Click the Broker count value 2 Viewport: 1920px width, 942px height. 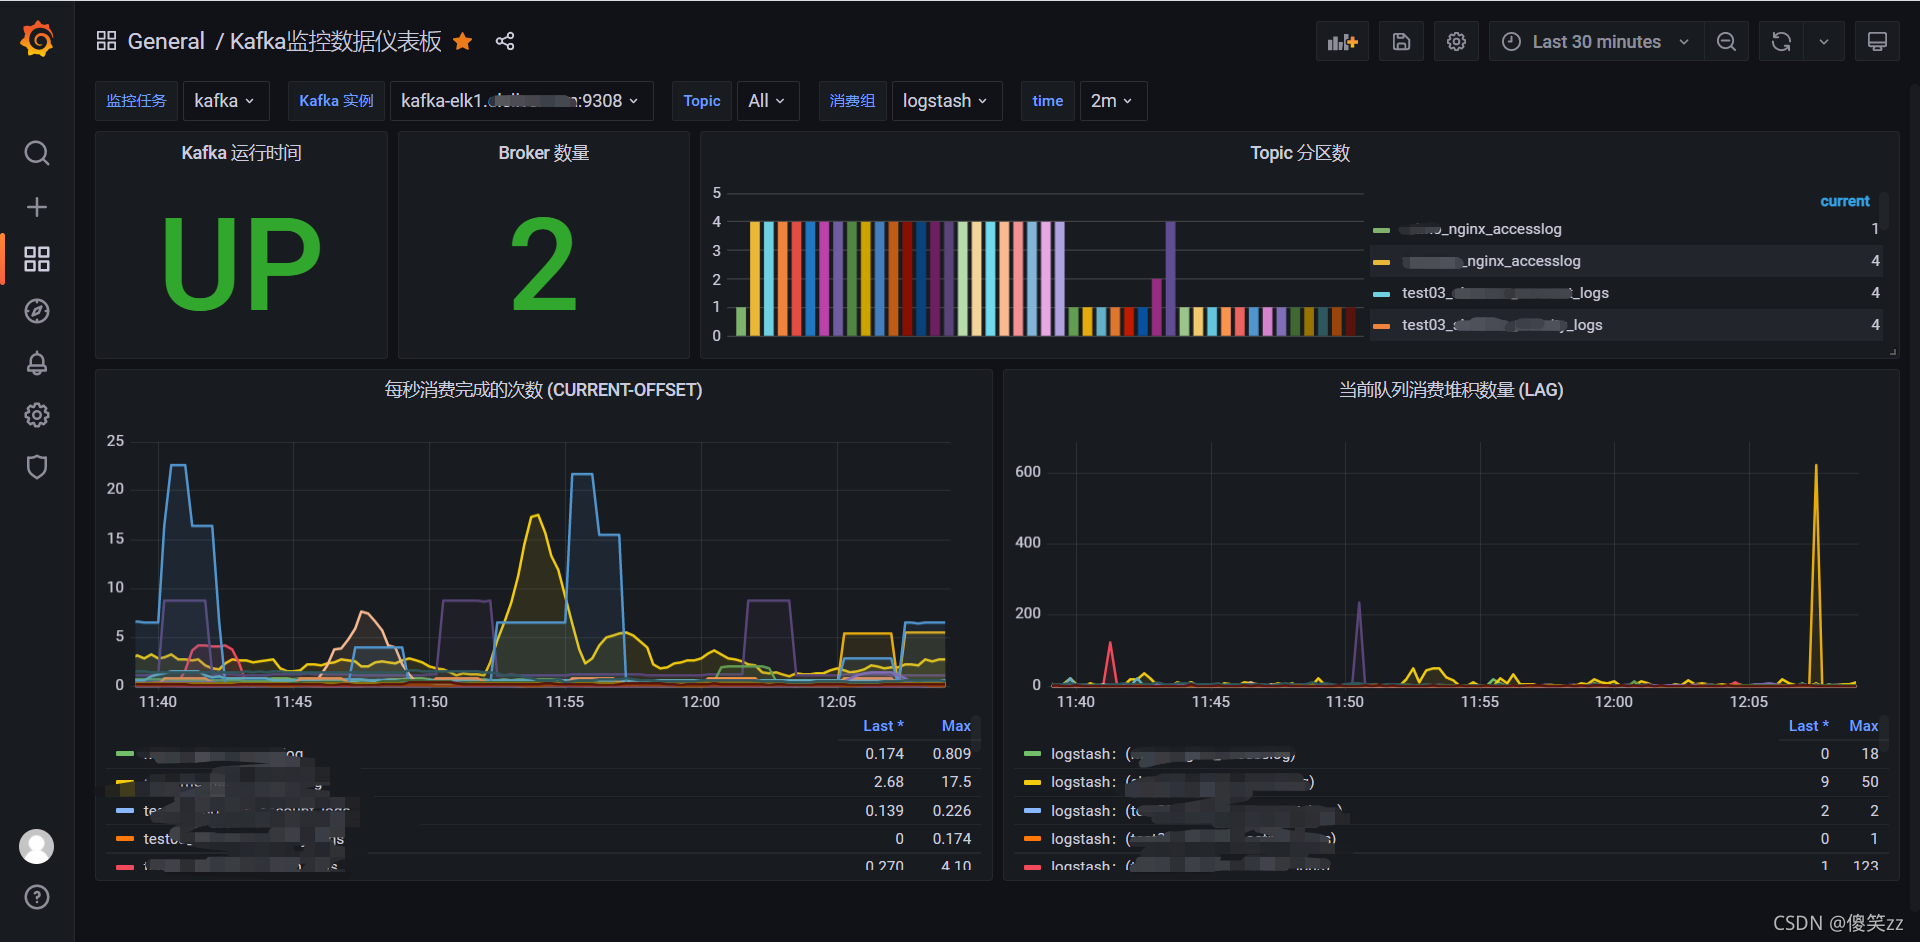(x=543, y=264)
